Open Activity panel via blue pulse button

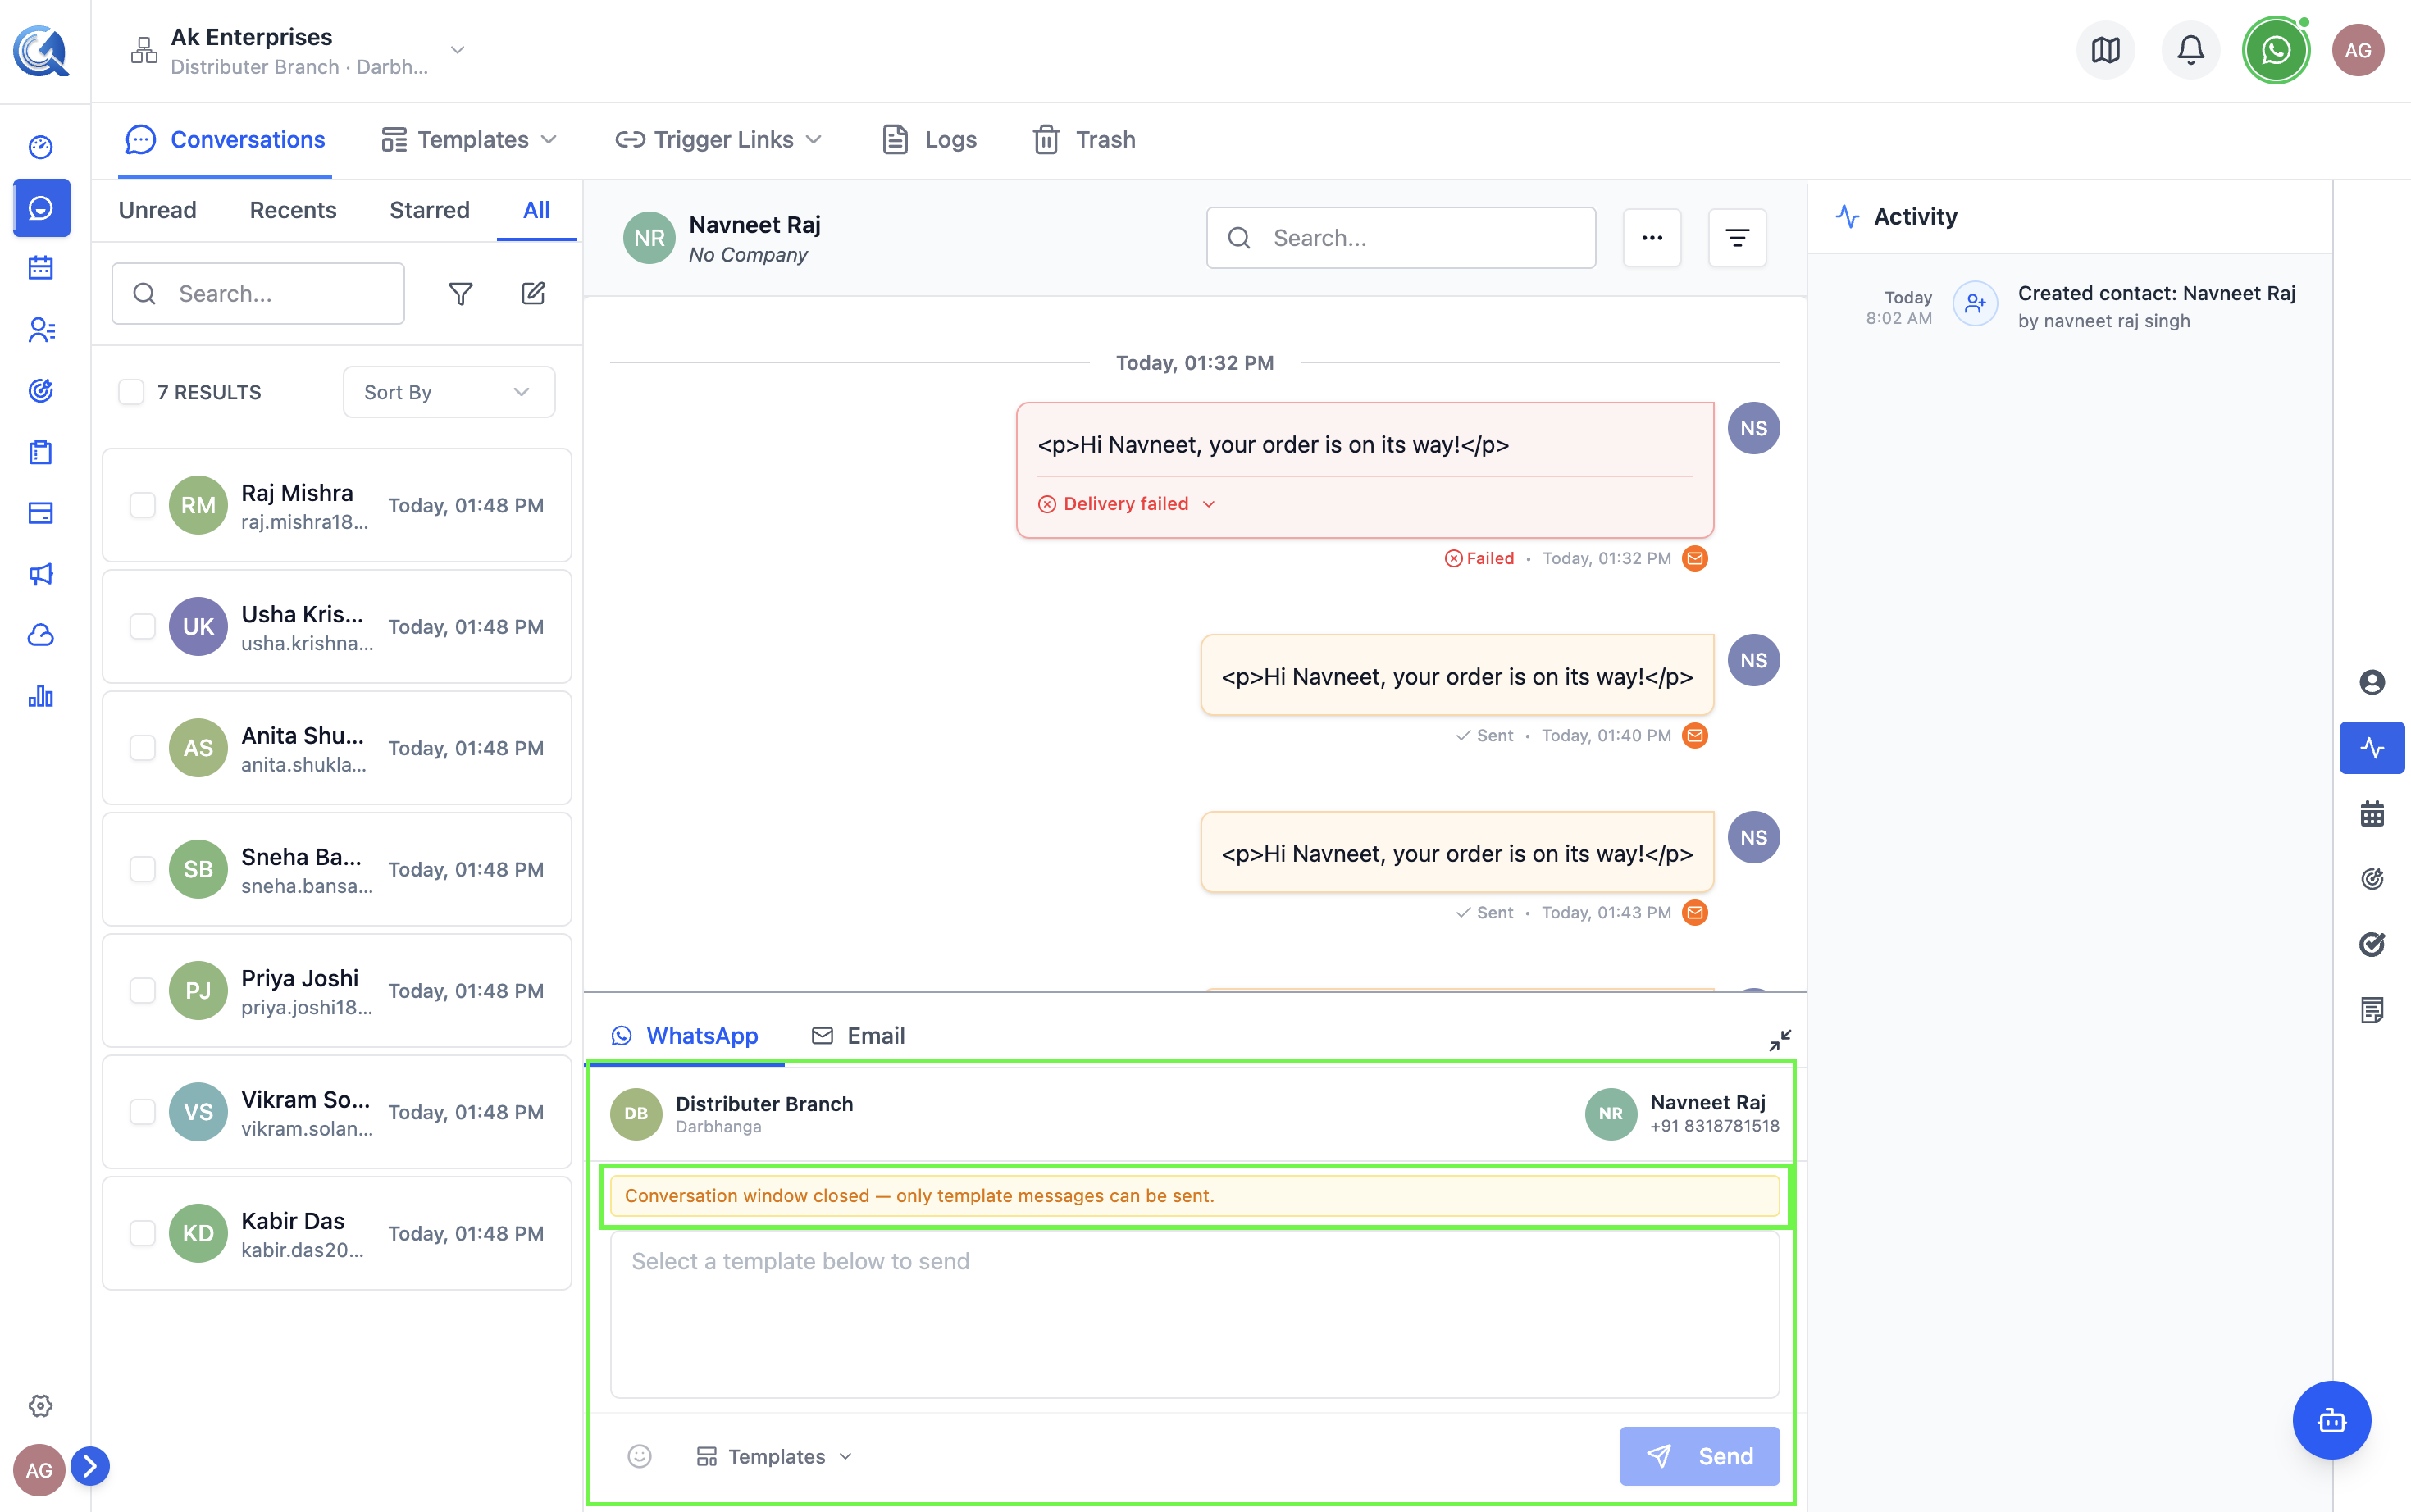pos(2372,748)
